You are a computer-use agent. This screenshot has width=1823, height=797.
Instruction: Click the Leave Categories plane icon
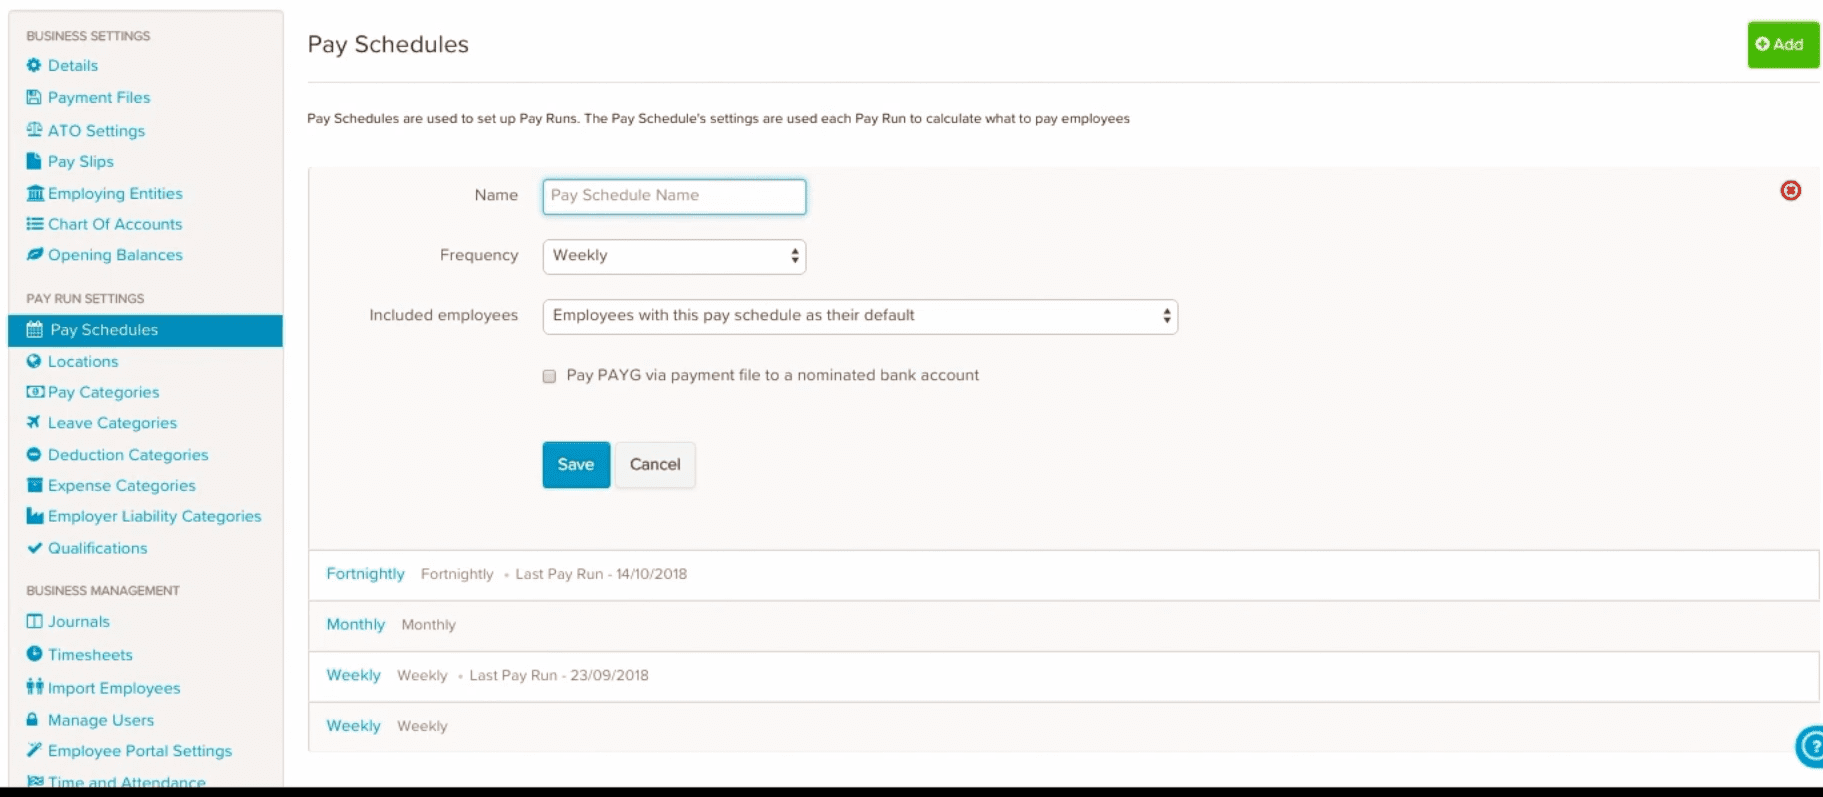[x=34, y=422]
